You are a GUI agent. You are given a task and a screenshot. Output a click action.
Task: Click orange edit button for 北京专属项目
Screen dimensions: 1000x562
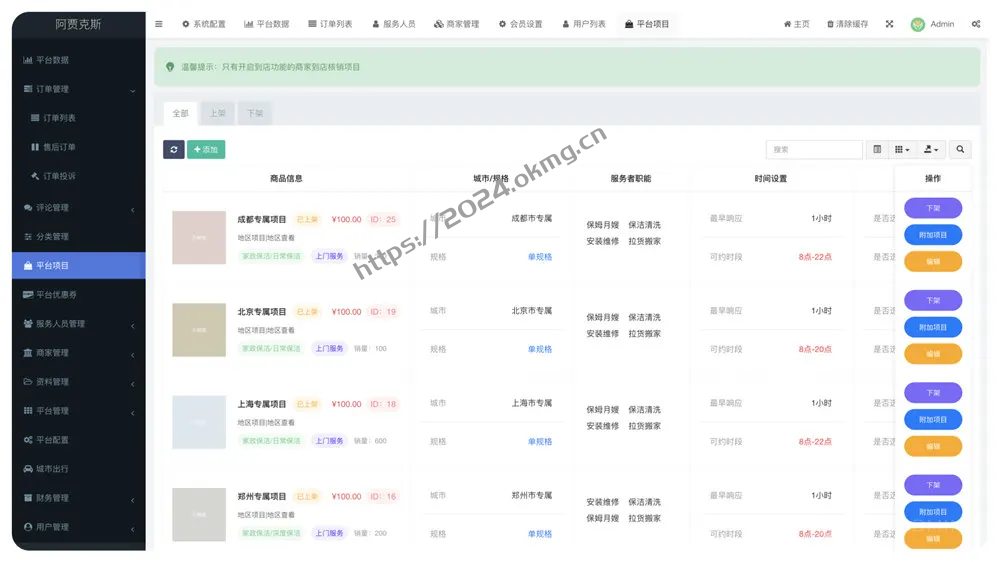tap(933, 354)
